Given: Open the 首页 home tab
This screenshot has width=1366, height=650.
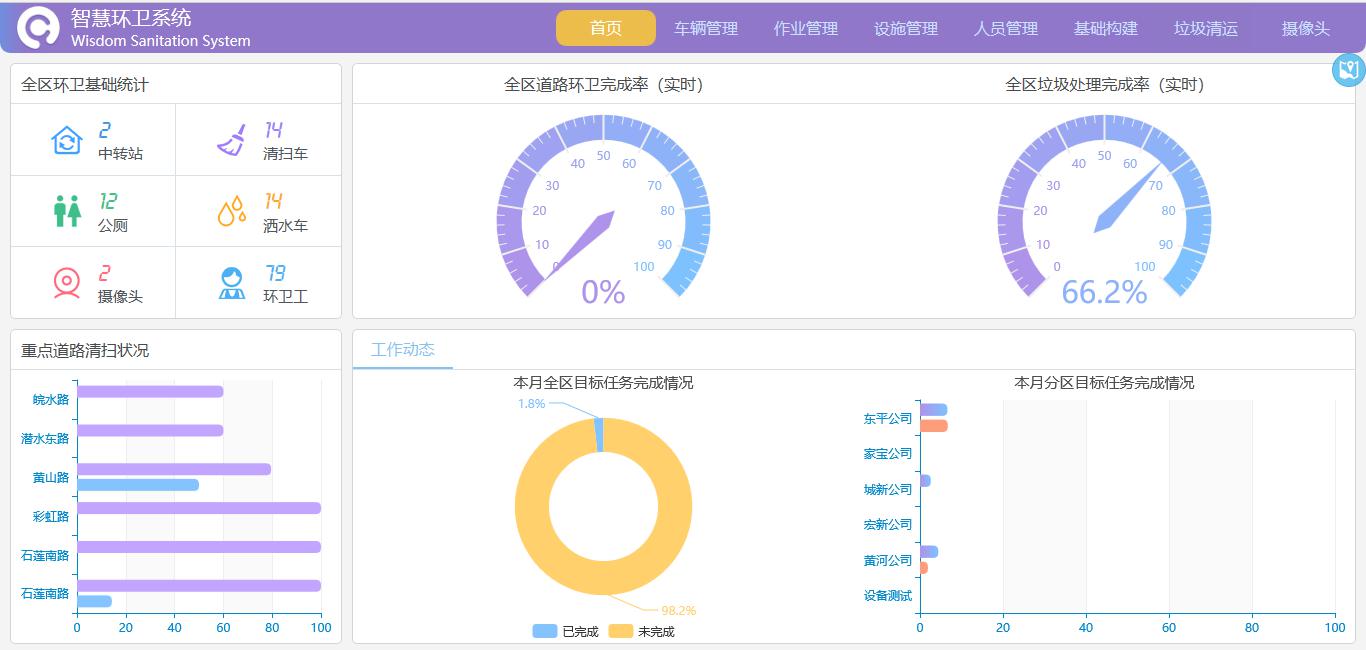Looking at the screenshot, I should click(606, 28).
